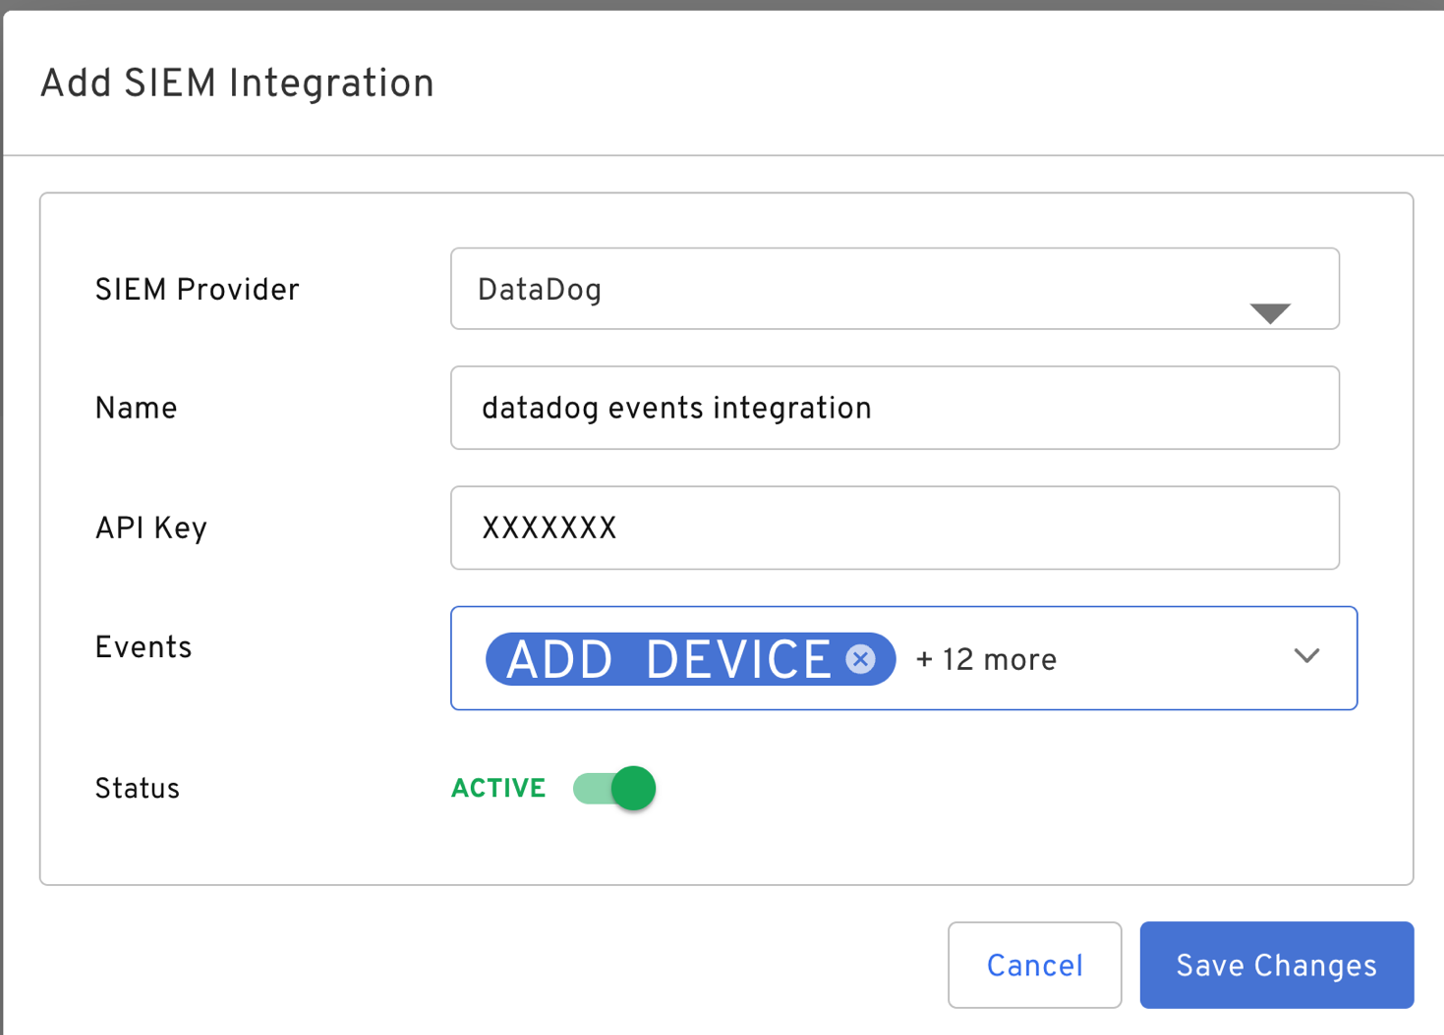The width and height of the screenshot is (1444, 1035).
Task: Focus the Name field with datadog events integration
Action: [x=894, y=408]
